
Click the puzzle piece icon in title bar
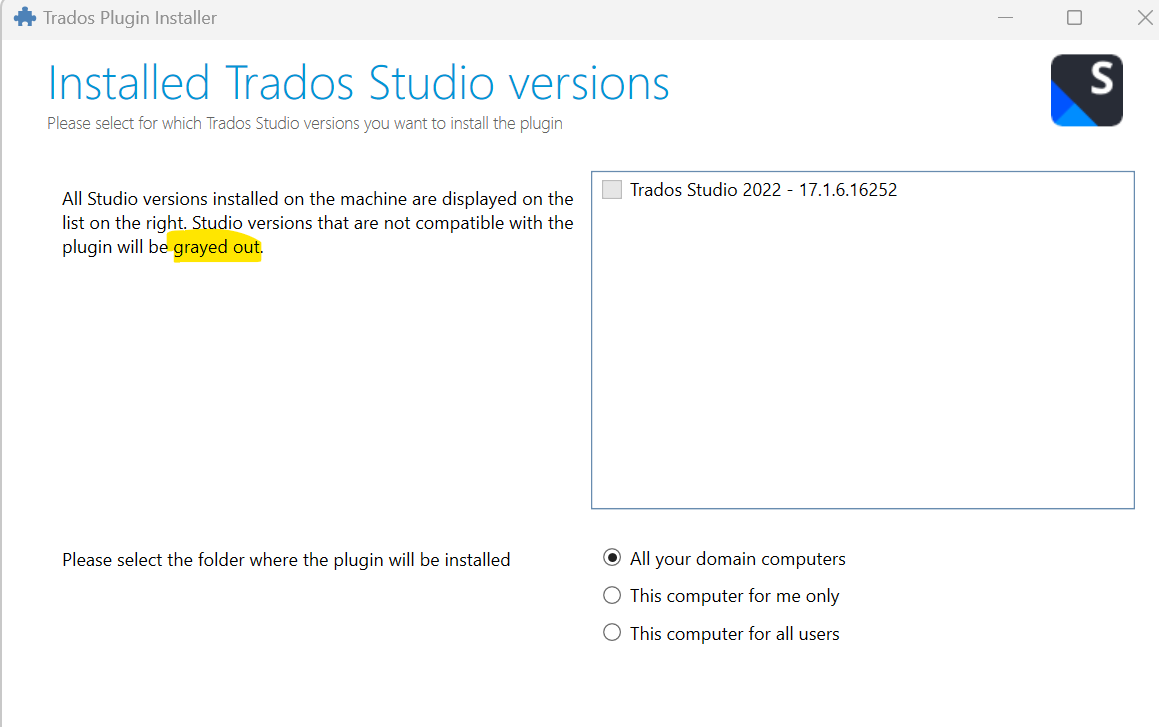click(x=24, y=18)
